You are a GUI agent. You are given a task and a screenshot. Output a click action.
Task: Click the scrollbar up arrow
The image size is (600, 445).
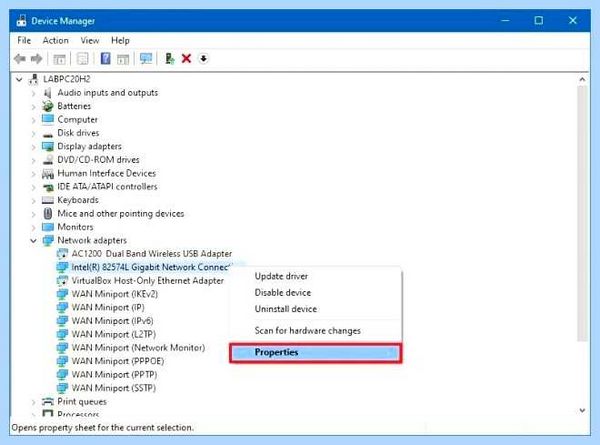582,80
